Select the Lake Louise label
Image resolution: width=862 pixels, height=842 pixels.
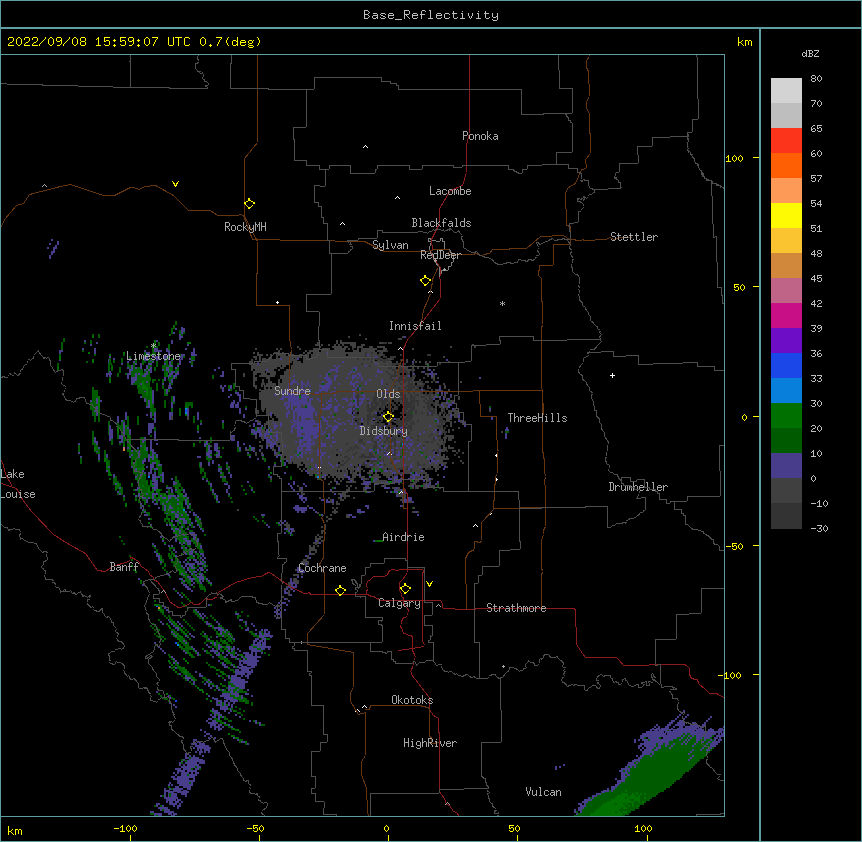pyautogui.click(x=16, y=484)
